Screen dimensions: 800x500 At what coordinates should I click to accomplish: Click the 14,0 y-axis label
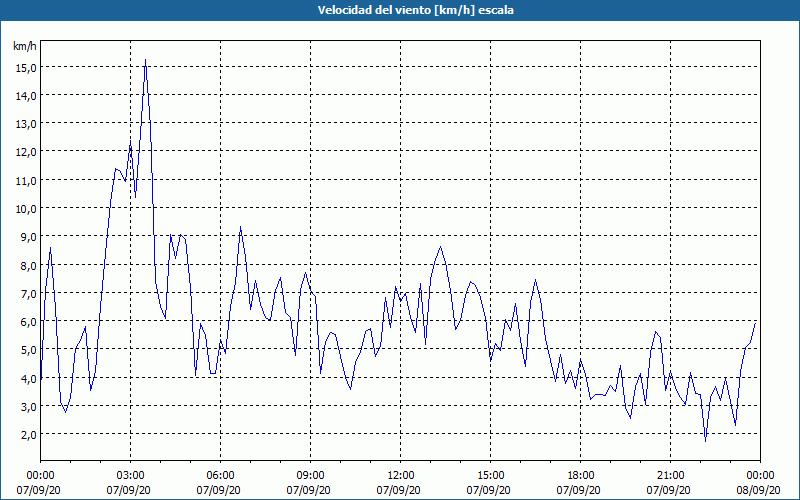tap(26, 95)
